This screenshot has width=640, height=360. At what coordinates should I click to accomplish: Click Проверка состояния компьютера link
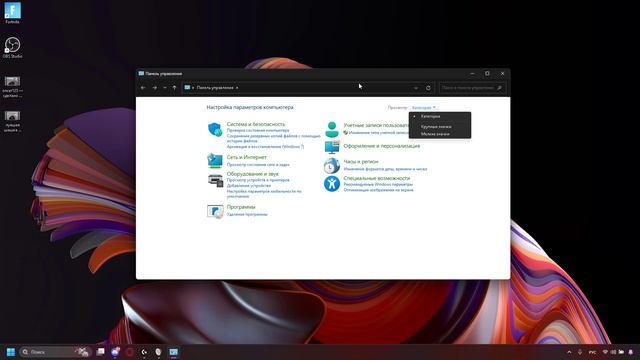click(258, 130)
